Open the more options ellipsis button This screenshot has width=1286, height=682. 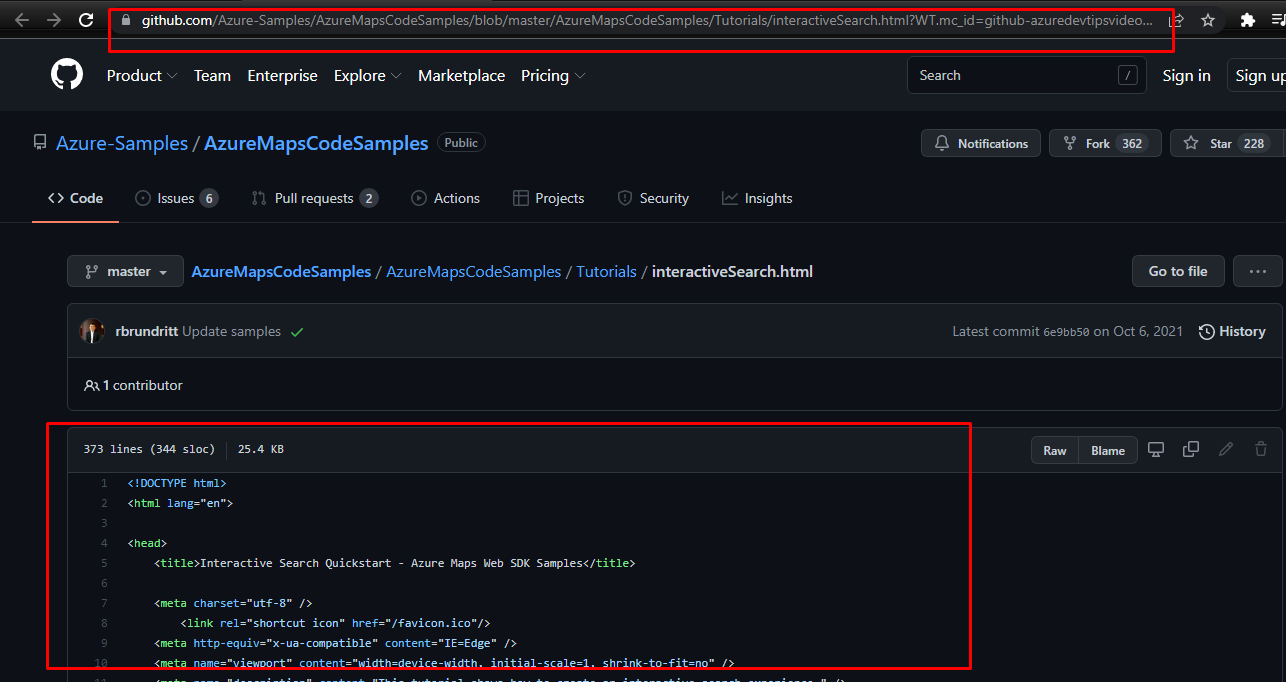pos(1257,271)
